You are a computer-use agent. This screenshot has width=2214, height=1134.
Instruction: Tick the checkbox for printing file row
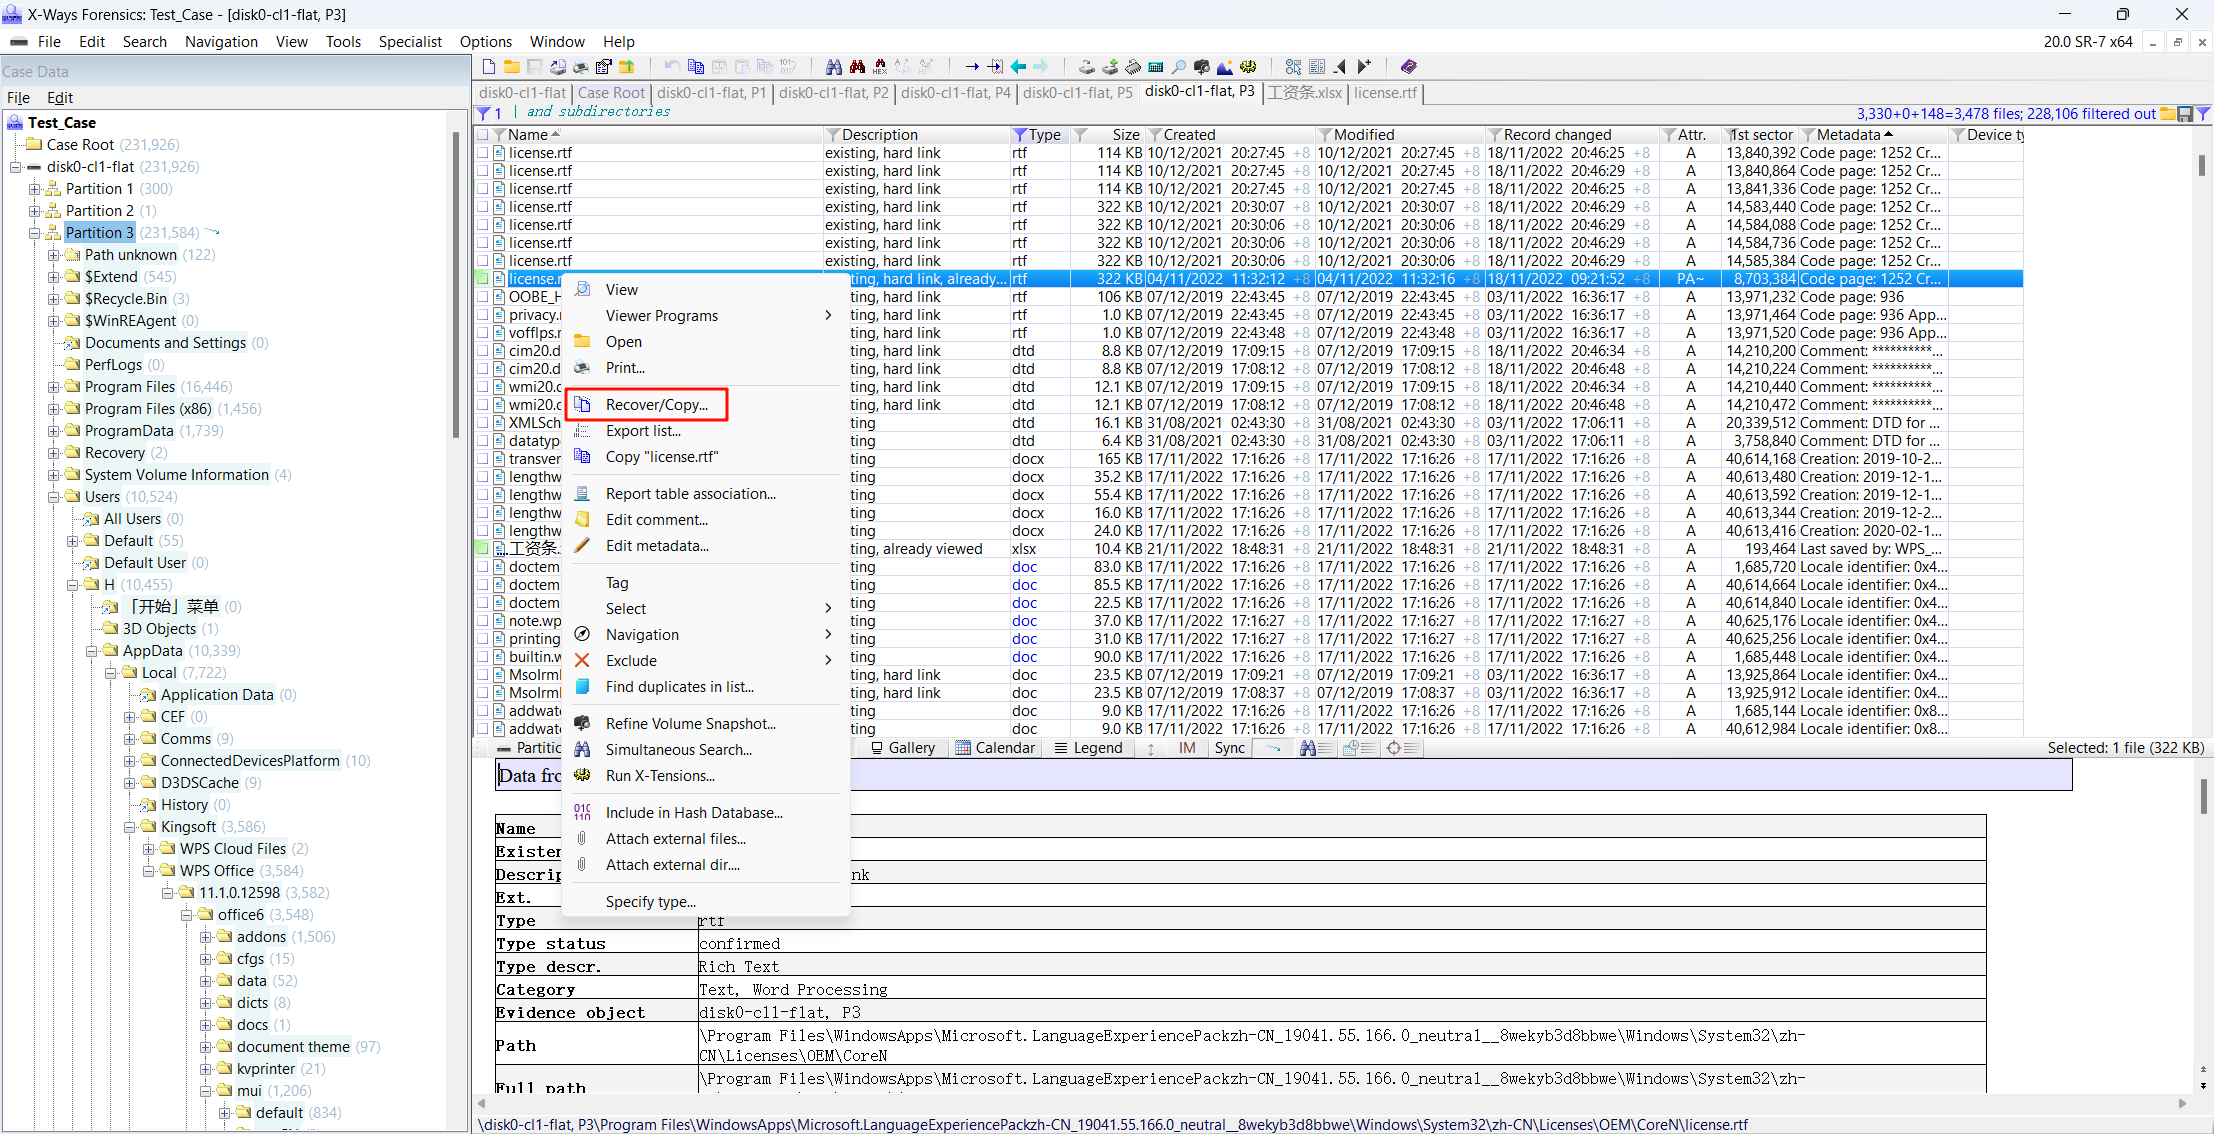point(483,639)
